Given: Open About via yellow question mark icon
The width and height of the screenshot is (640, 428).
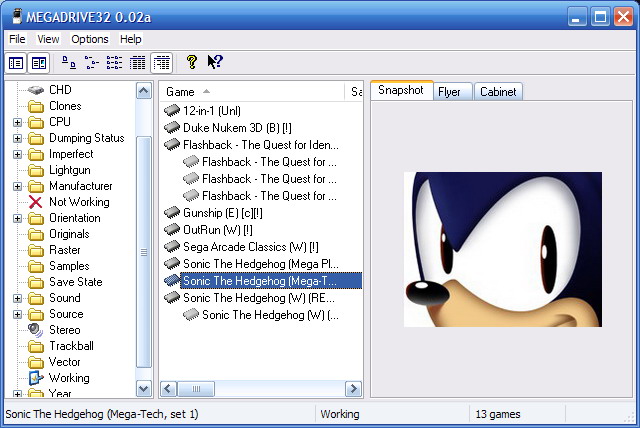Looking at the screenshot, I should click(x=191, y=62).
